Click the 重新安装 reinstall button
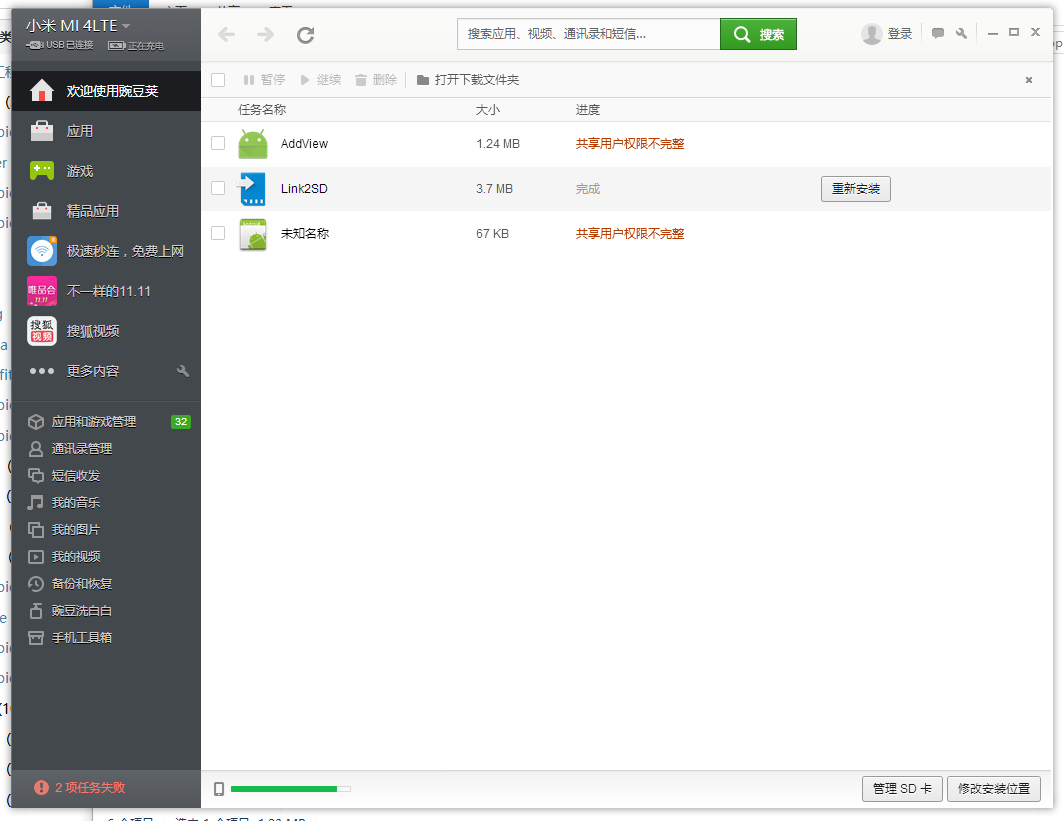1064x821 pixels. pyautogui.click(x=856, y=189)
